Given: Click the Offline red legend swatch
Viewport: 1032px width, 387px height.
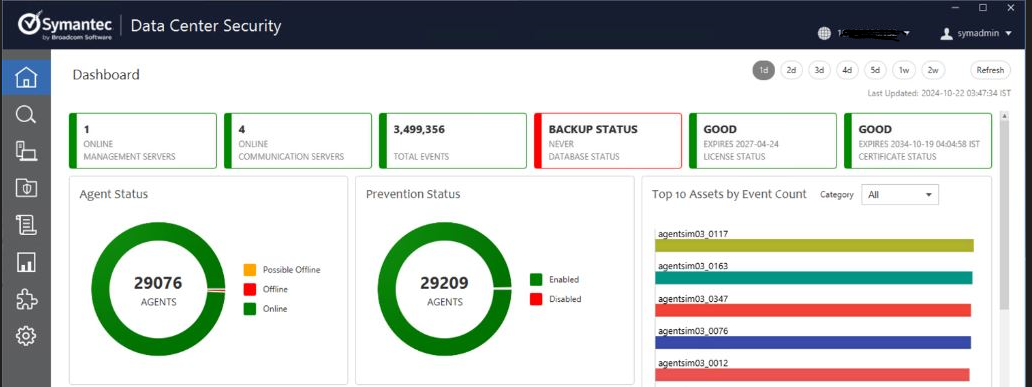Looking at the screenshot, I should [249, 289].
